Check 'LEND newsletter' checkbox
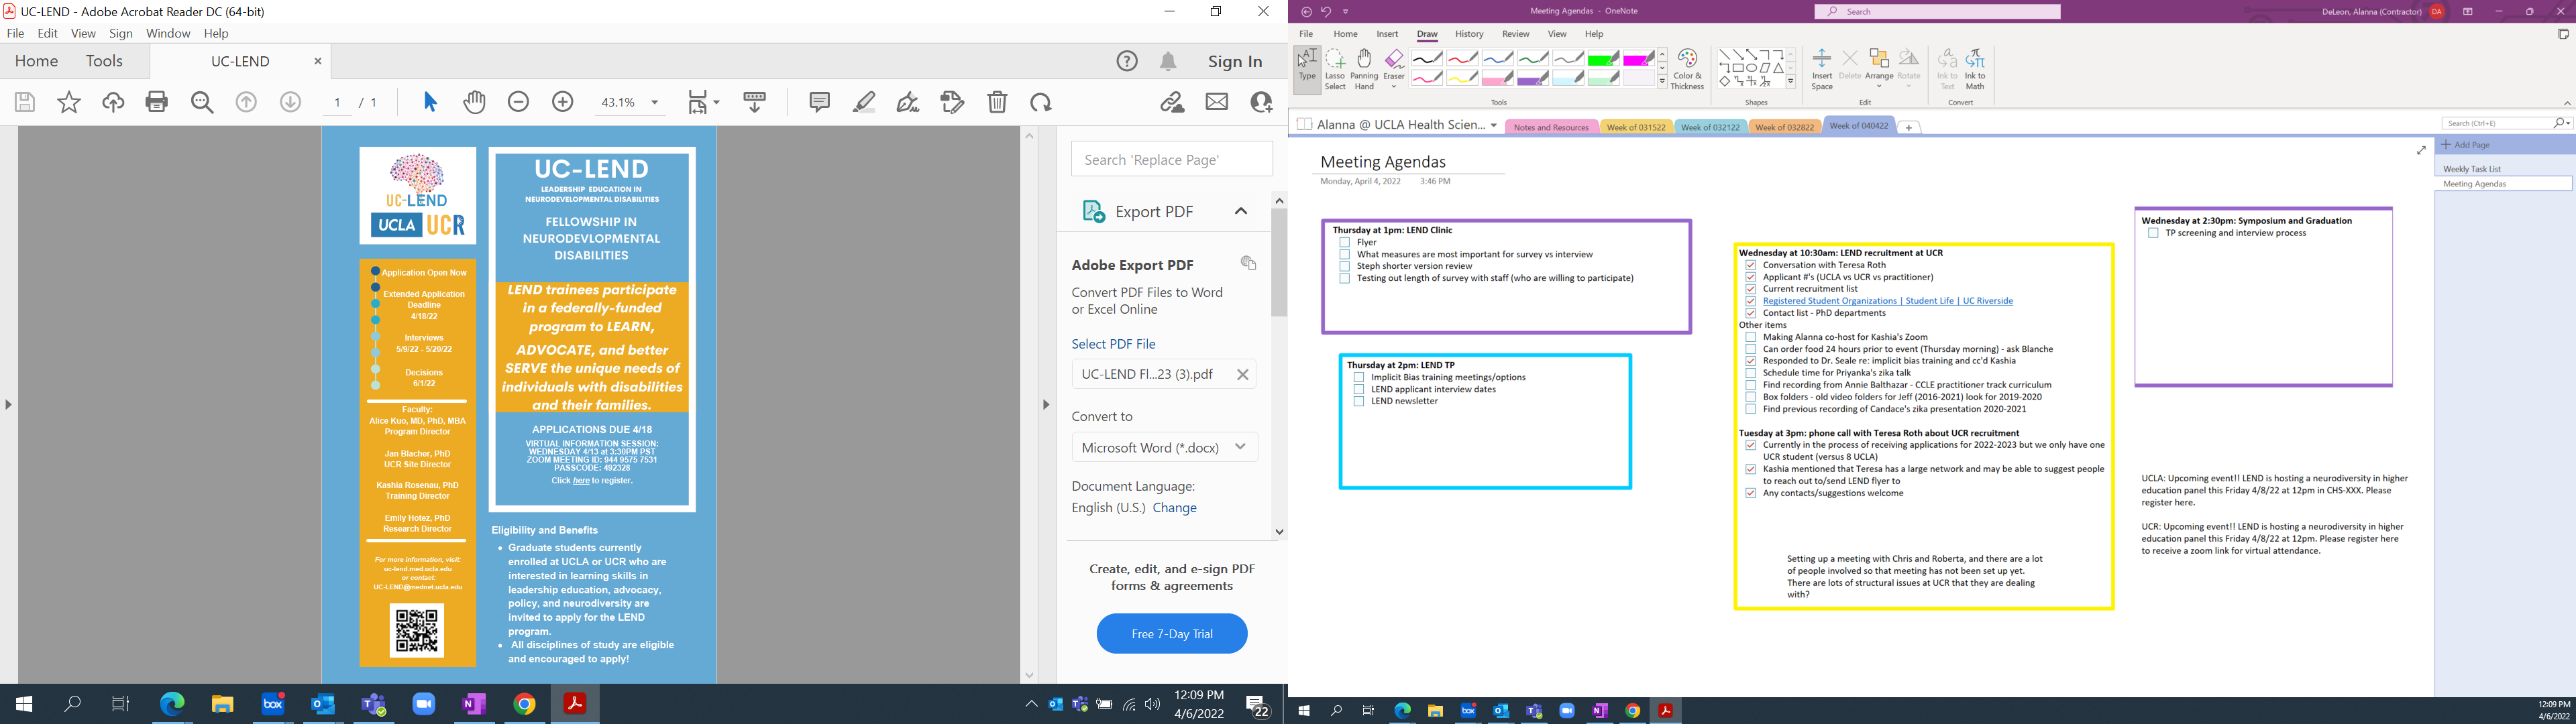This screenshot has height=724, width=2576. 1359,401
